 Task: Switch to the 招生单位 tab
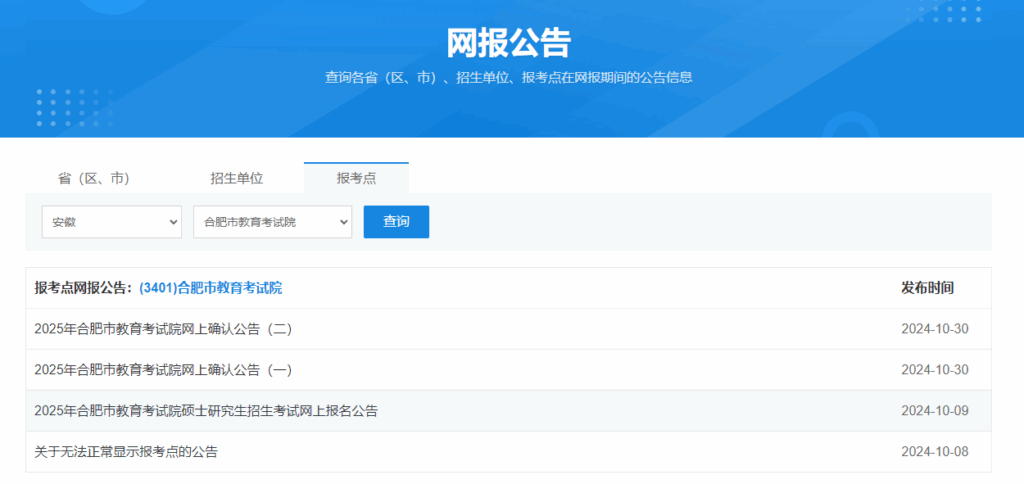[236, 178]
